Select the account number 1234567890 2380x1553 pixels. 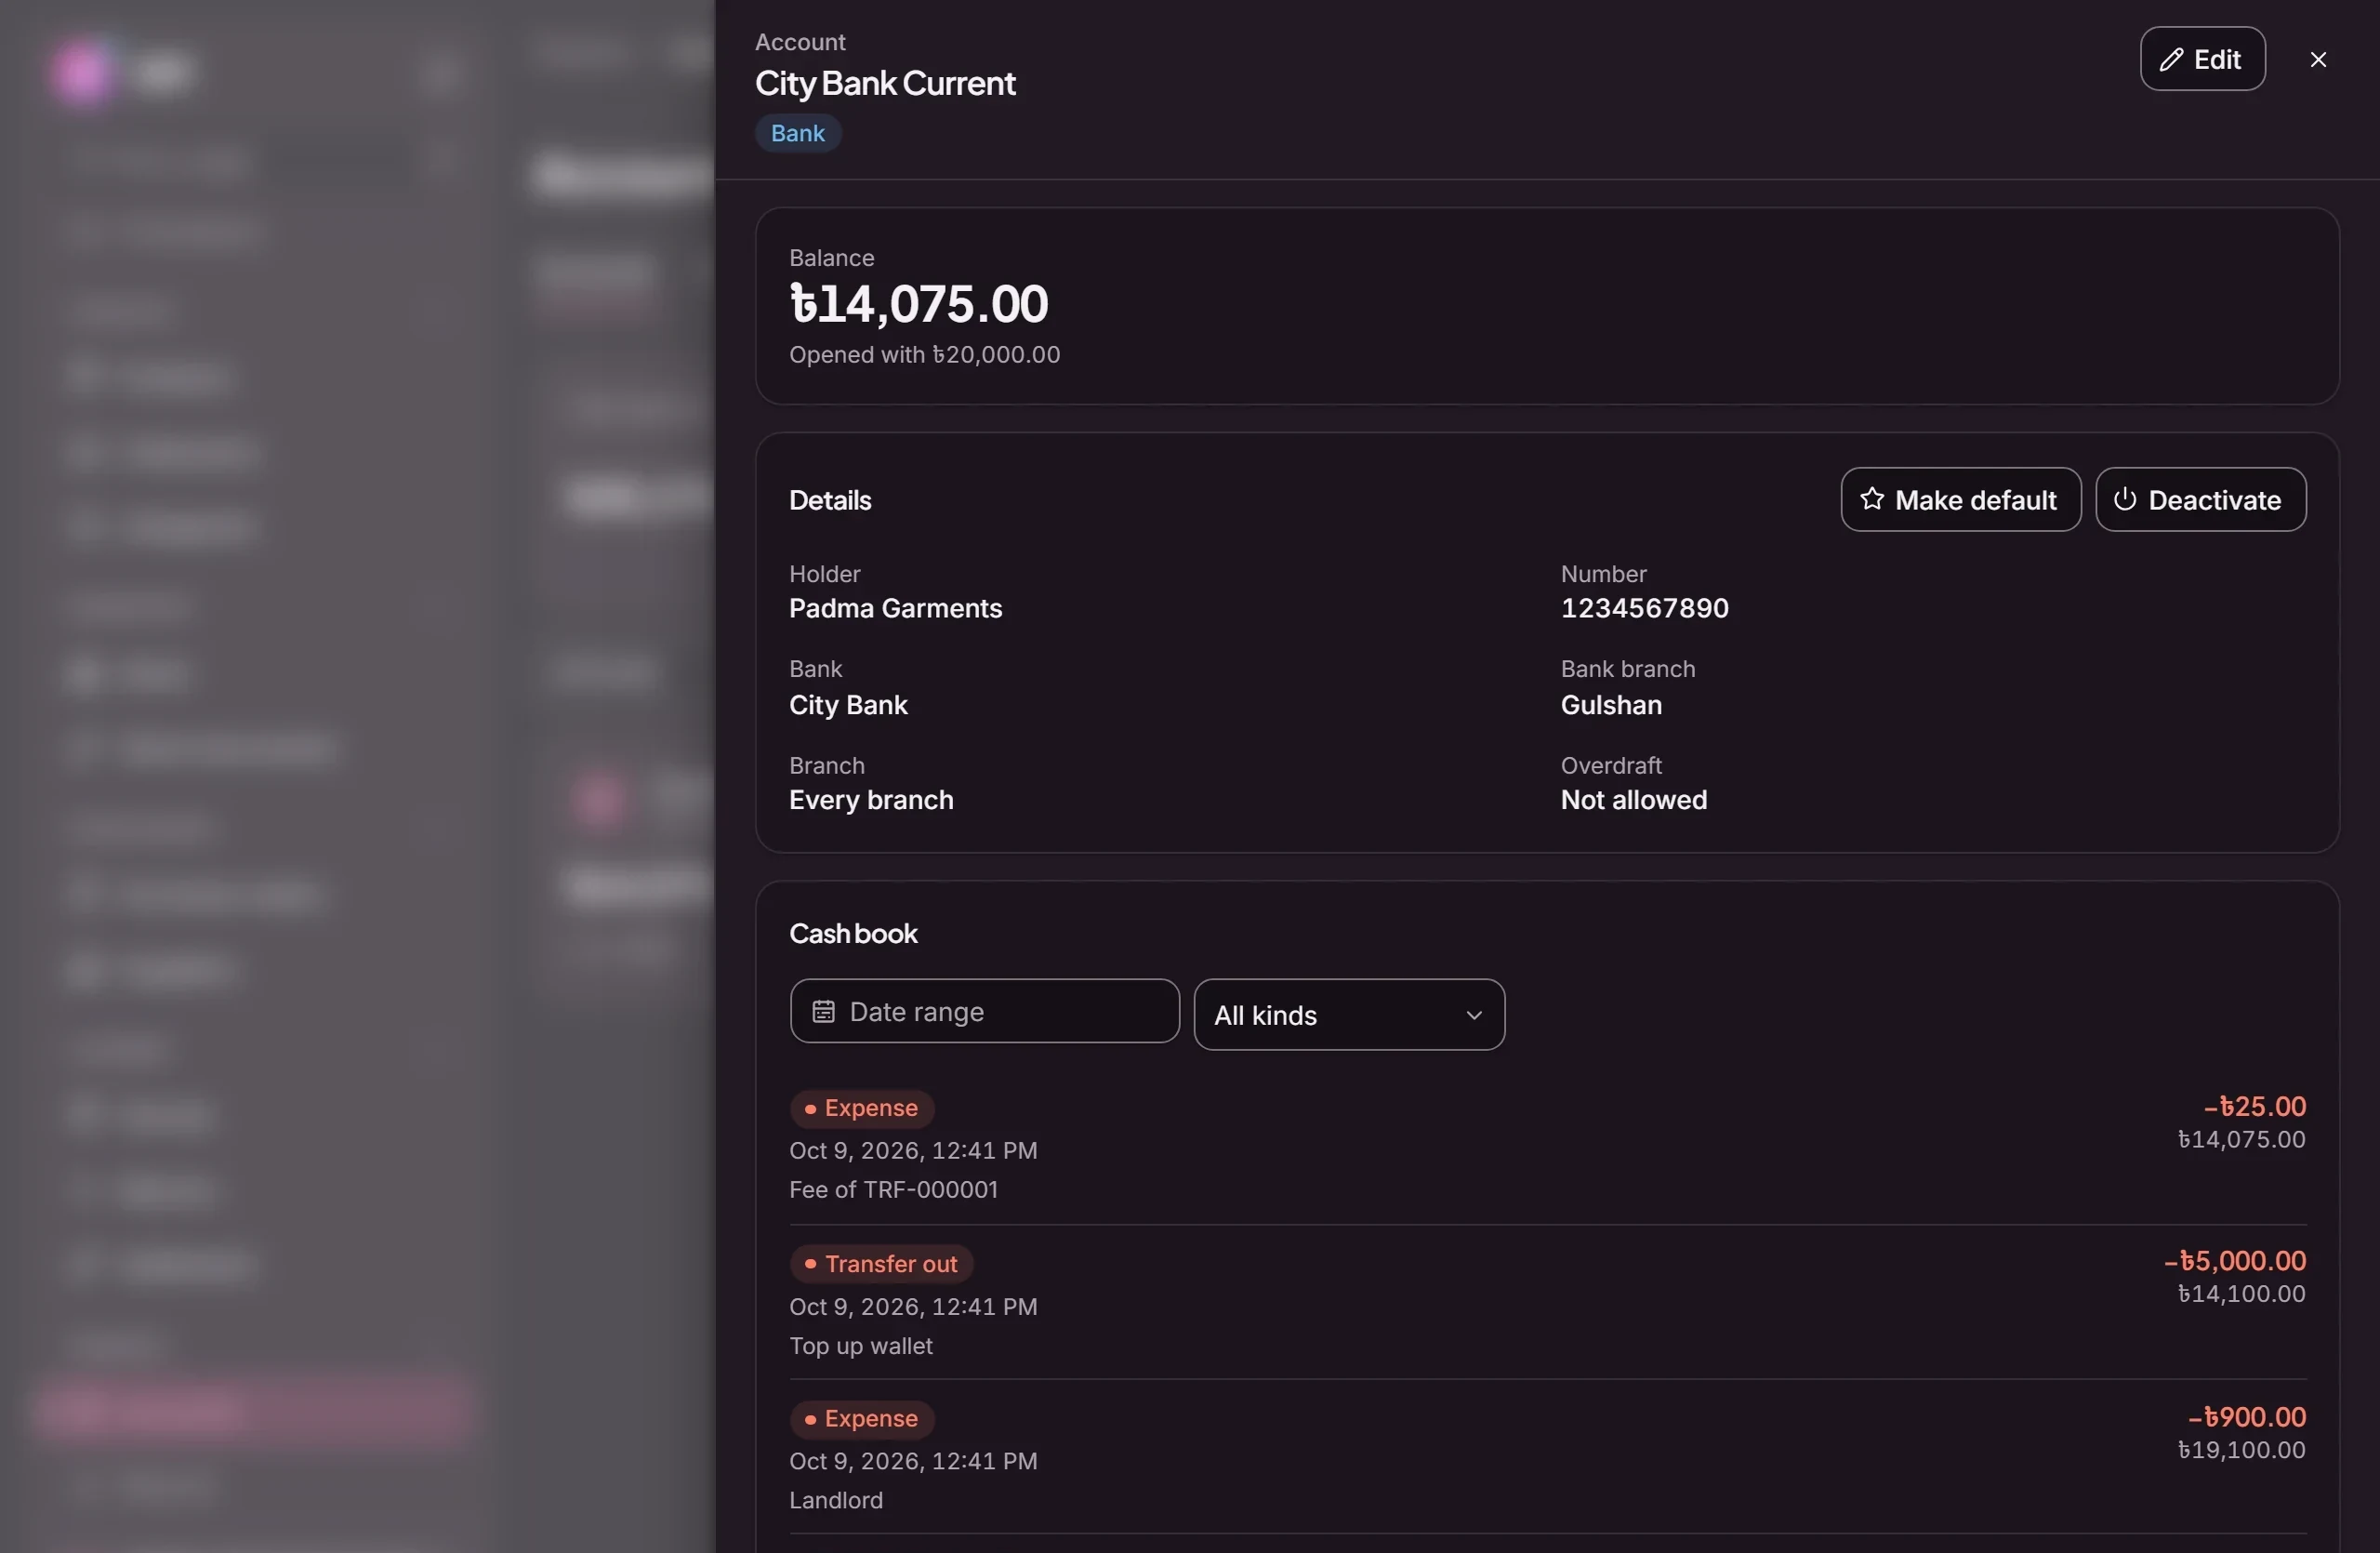click(x=1644, y=608)
